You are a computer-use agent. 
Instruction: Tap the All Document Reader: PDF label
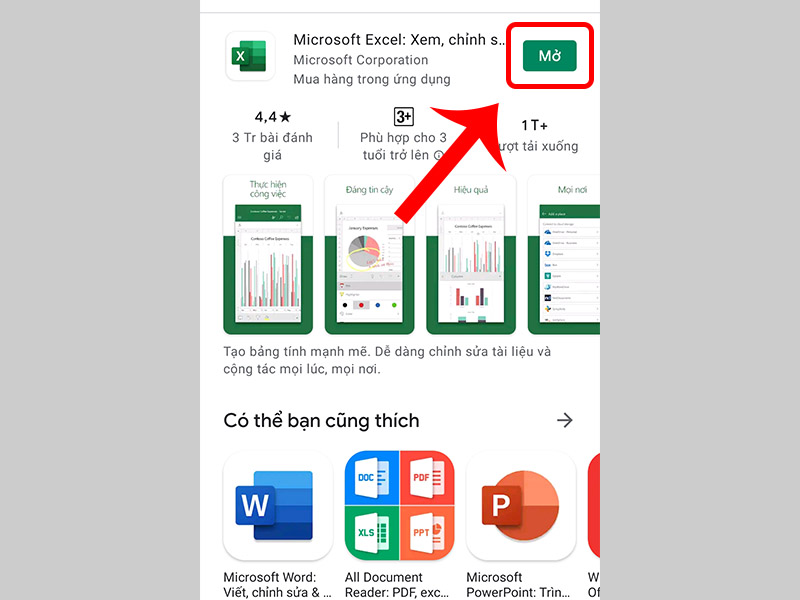click(397, 585)
